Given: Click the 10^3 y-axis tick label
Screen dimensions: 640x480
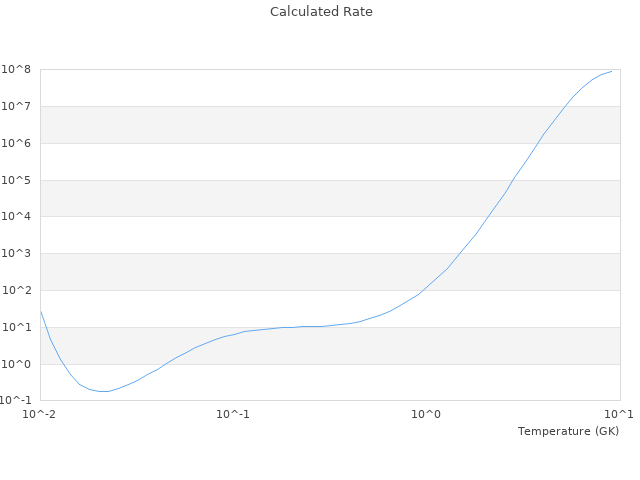Looking at the screenshot, I should [x=17, y=254].
